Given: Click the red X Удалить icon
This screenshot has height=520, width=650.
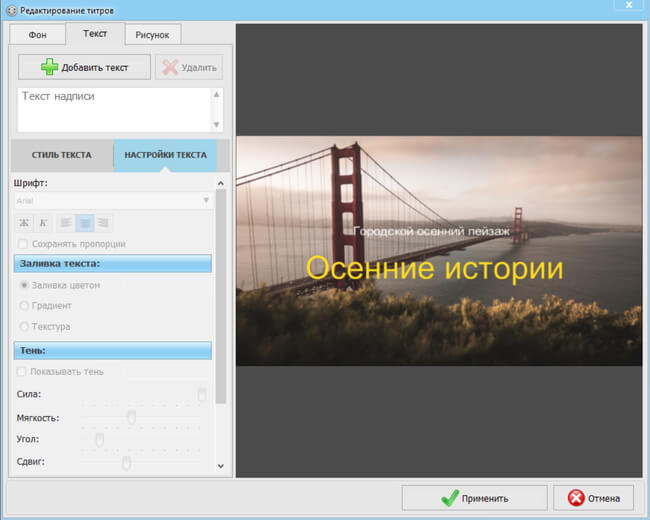Looking at the screenshot, I should pyautogui.click(x=170, y=67).
